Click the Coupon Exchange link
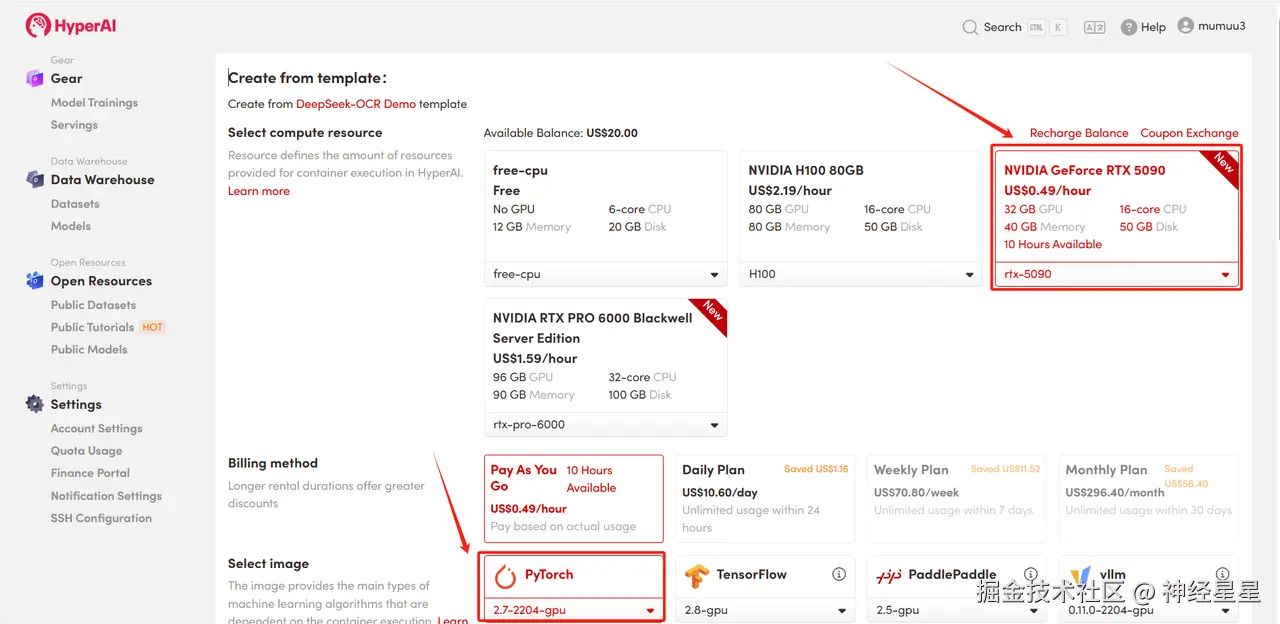The image size is (1280, 624). 1189,133
